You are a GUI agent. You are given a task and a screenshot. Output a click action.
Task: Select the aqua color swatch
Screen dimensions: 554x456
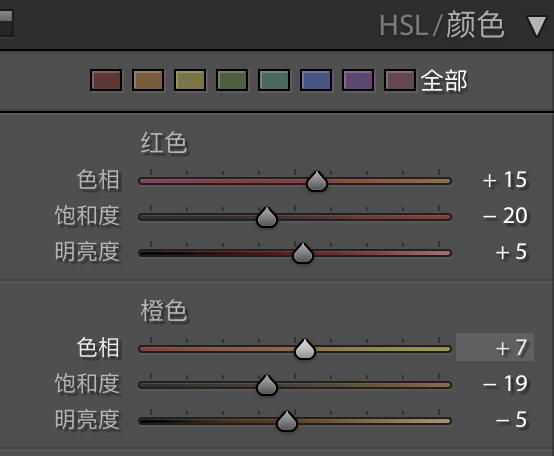coord(274,80)
